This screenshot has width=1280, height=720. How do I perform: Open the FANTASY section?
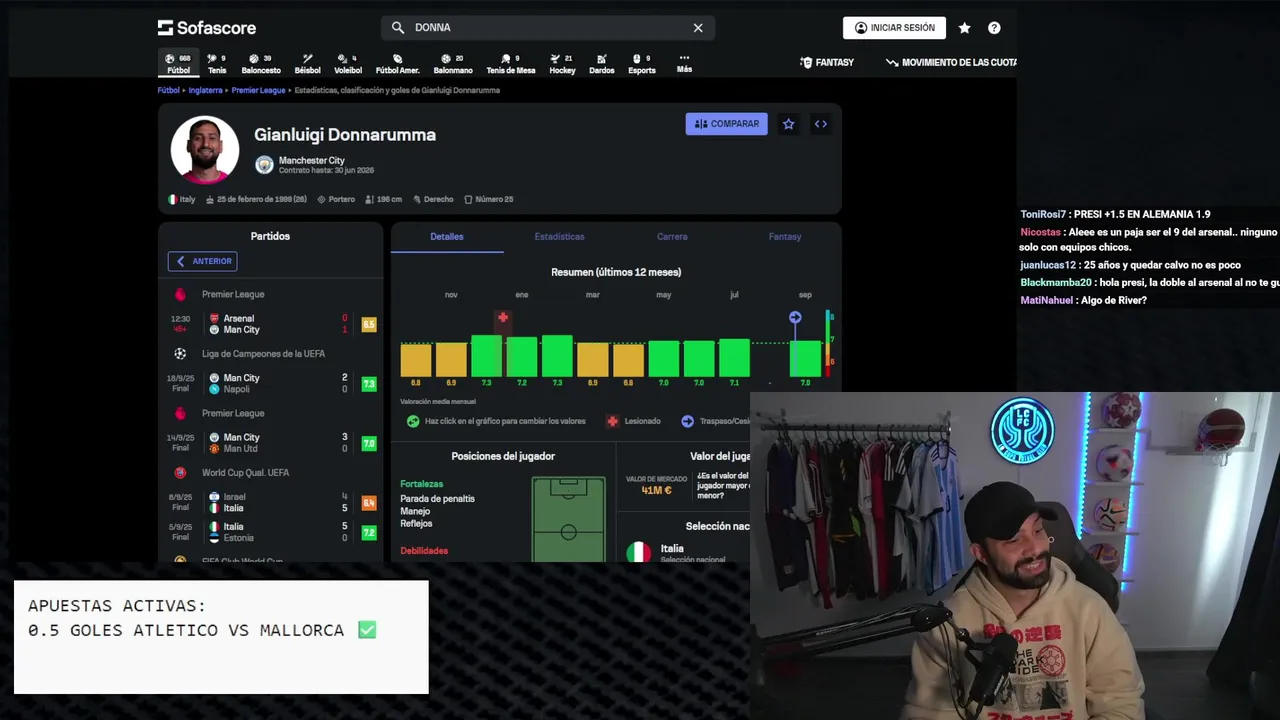pos(827,62)
